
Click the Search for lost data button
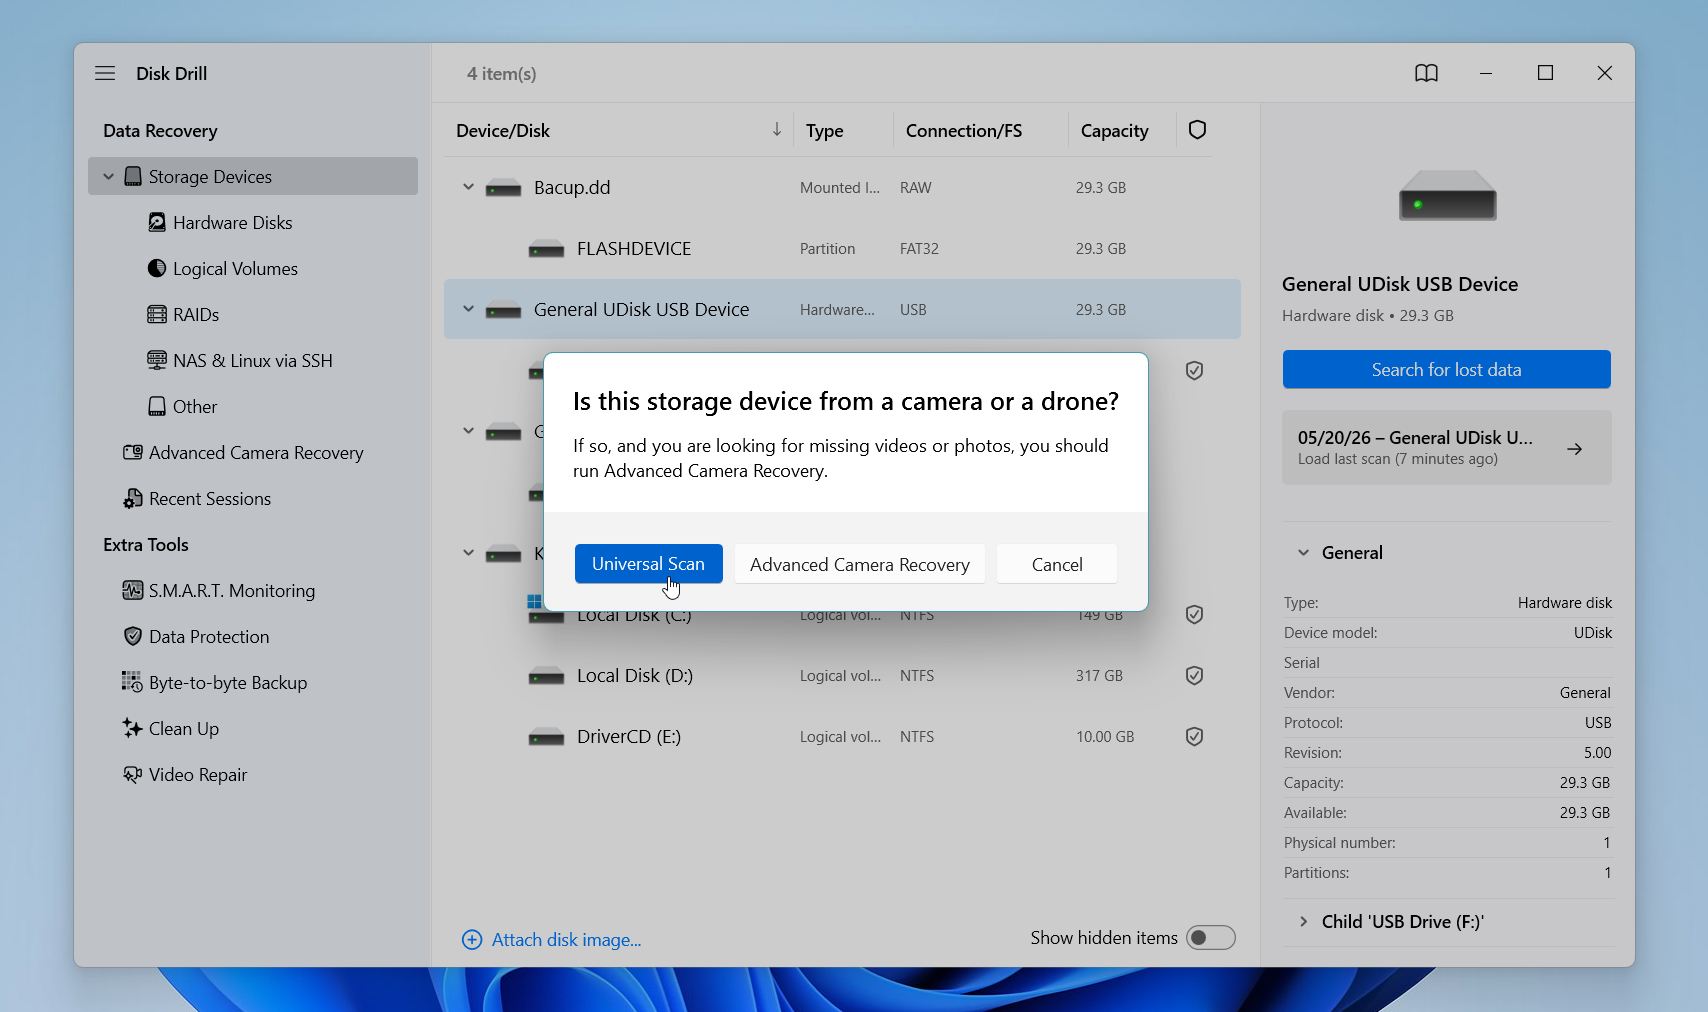pyautogui.click(x=1446, y=369)
